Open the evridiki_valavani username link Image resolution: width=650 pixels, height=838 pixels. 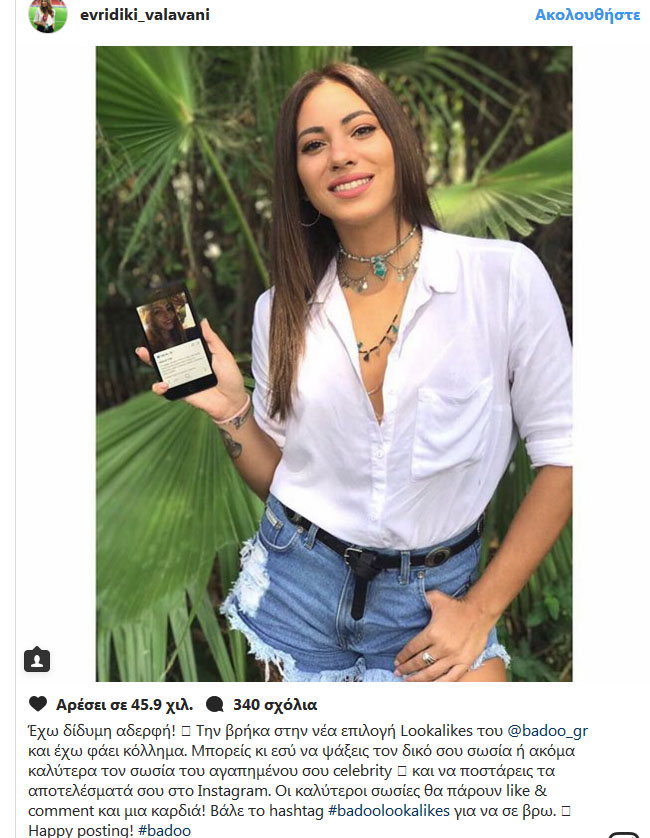[x=144, y=14]
